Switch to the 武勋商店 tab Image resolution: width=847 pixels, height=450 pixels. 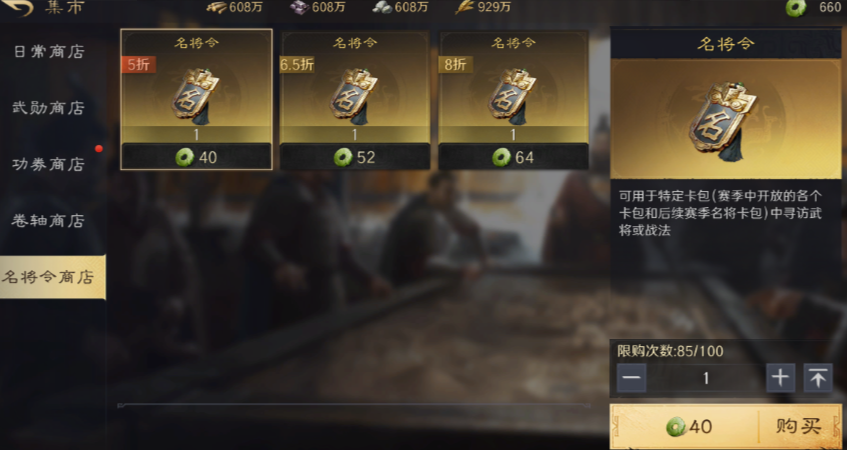click(x=49, y=108)
